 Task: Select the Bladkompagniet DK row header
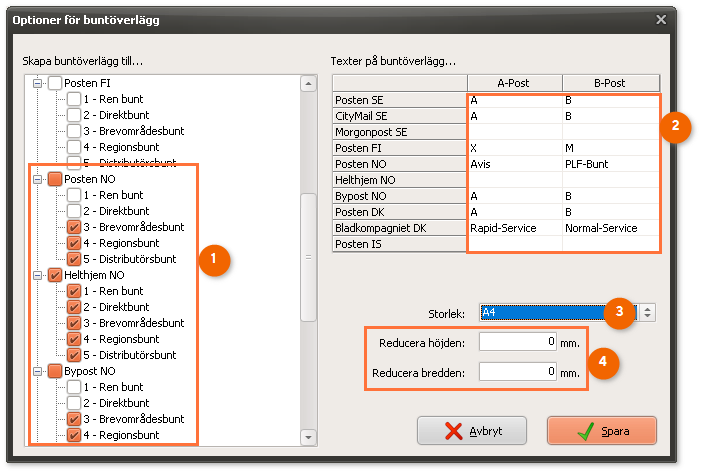(x=399, y=228)
